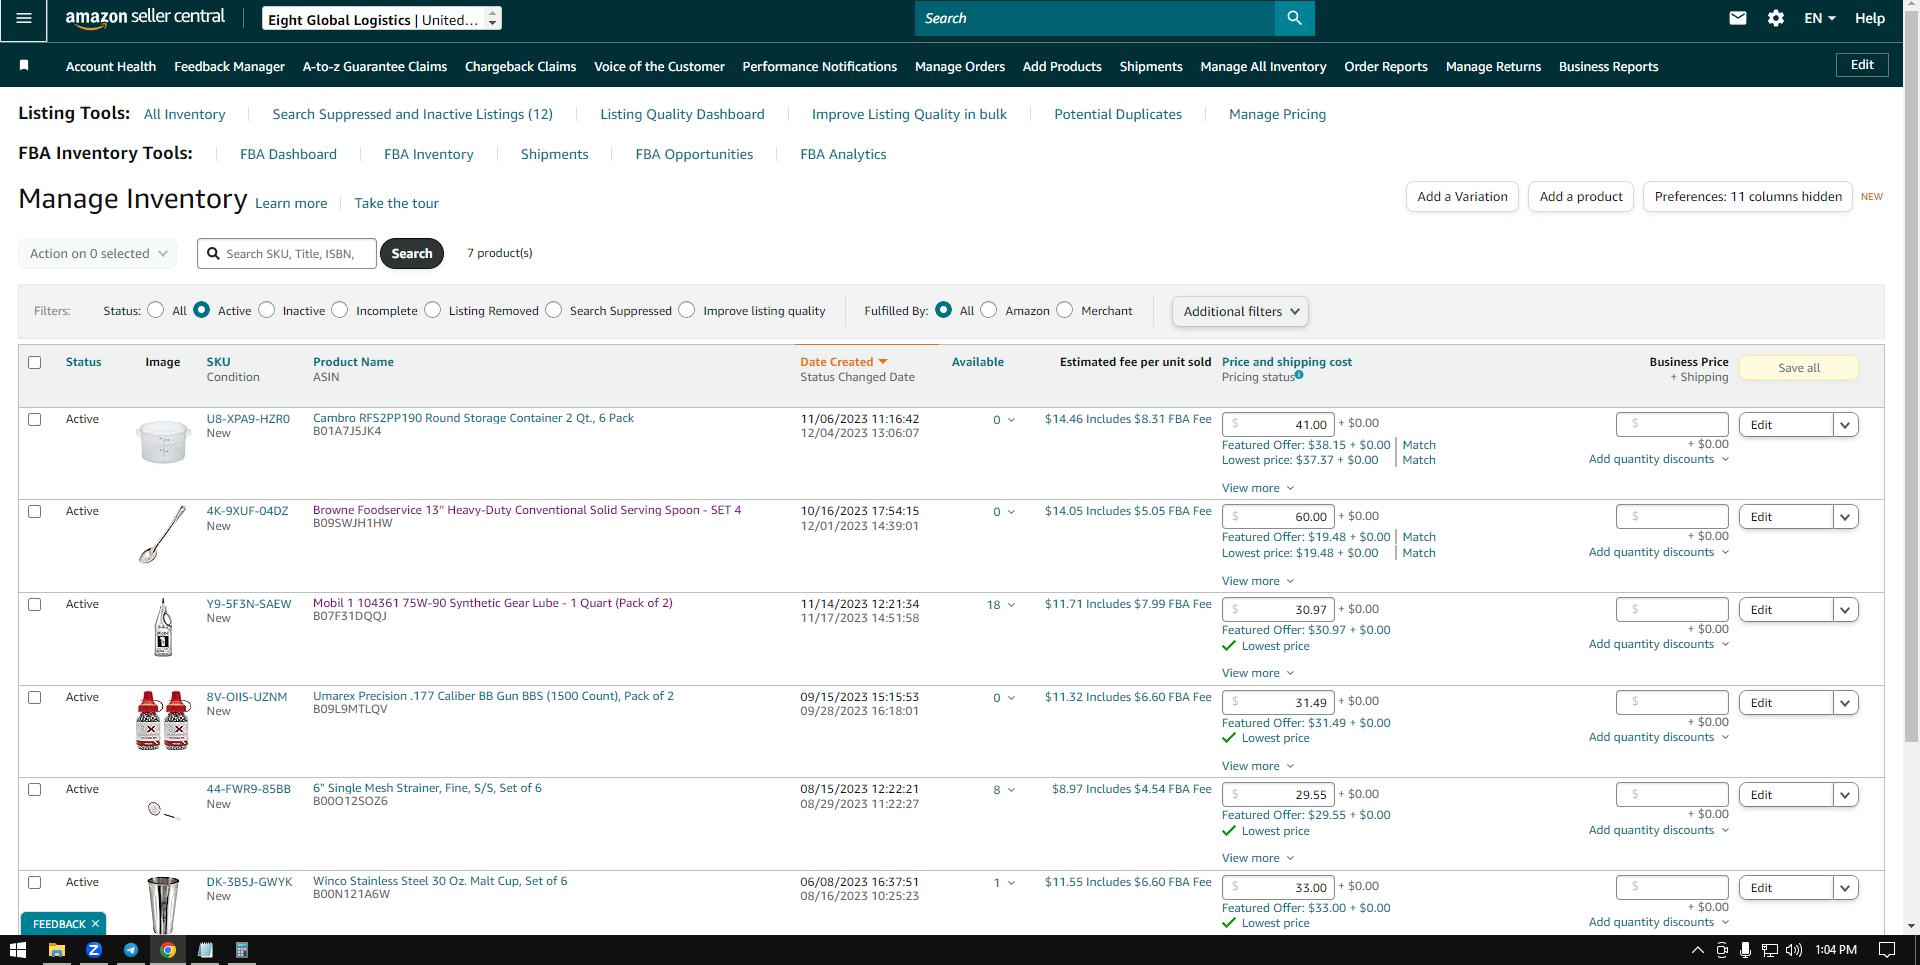This screenshot has width=1920, height=965.
Task: Tick checkbox for SKU U8-XPA9-HZR0 row
Action: 35,419
